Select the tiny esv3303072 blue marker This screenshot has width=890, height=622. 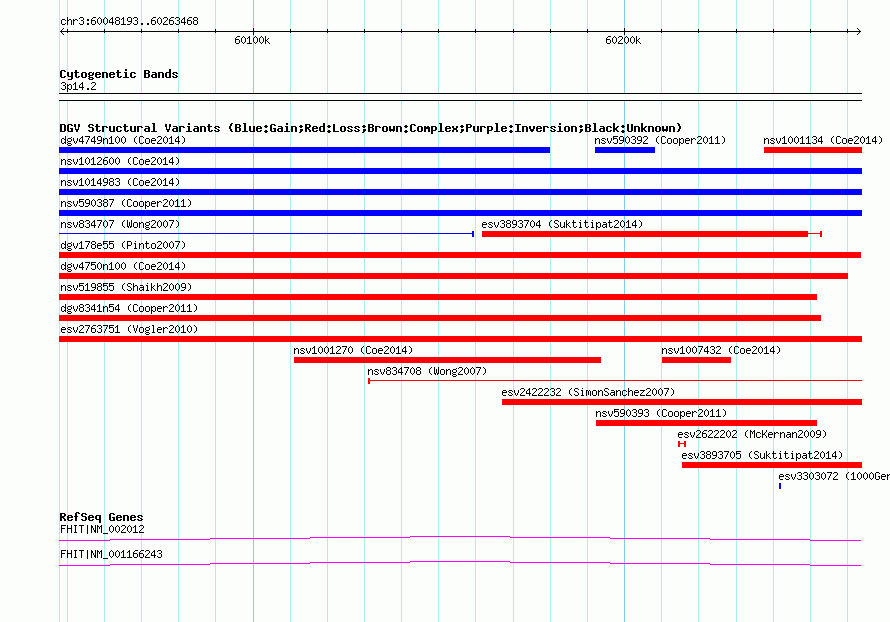click(780, 486)
